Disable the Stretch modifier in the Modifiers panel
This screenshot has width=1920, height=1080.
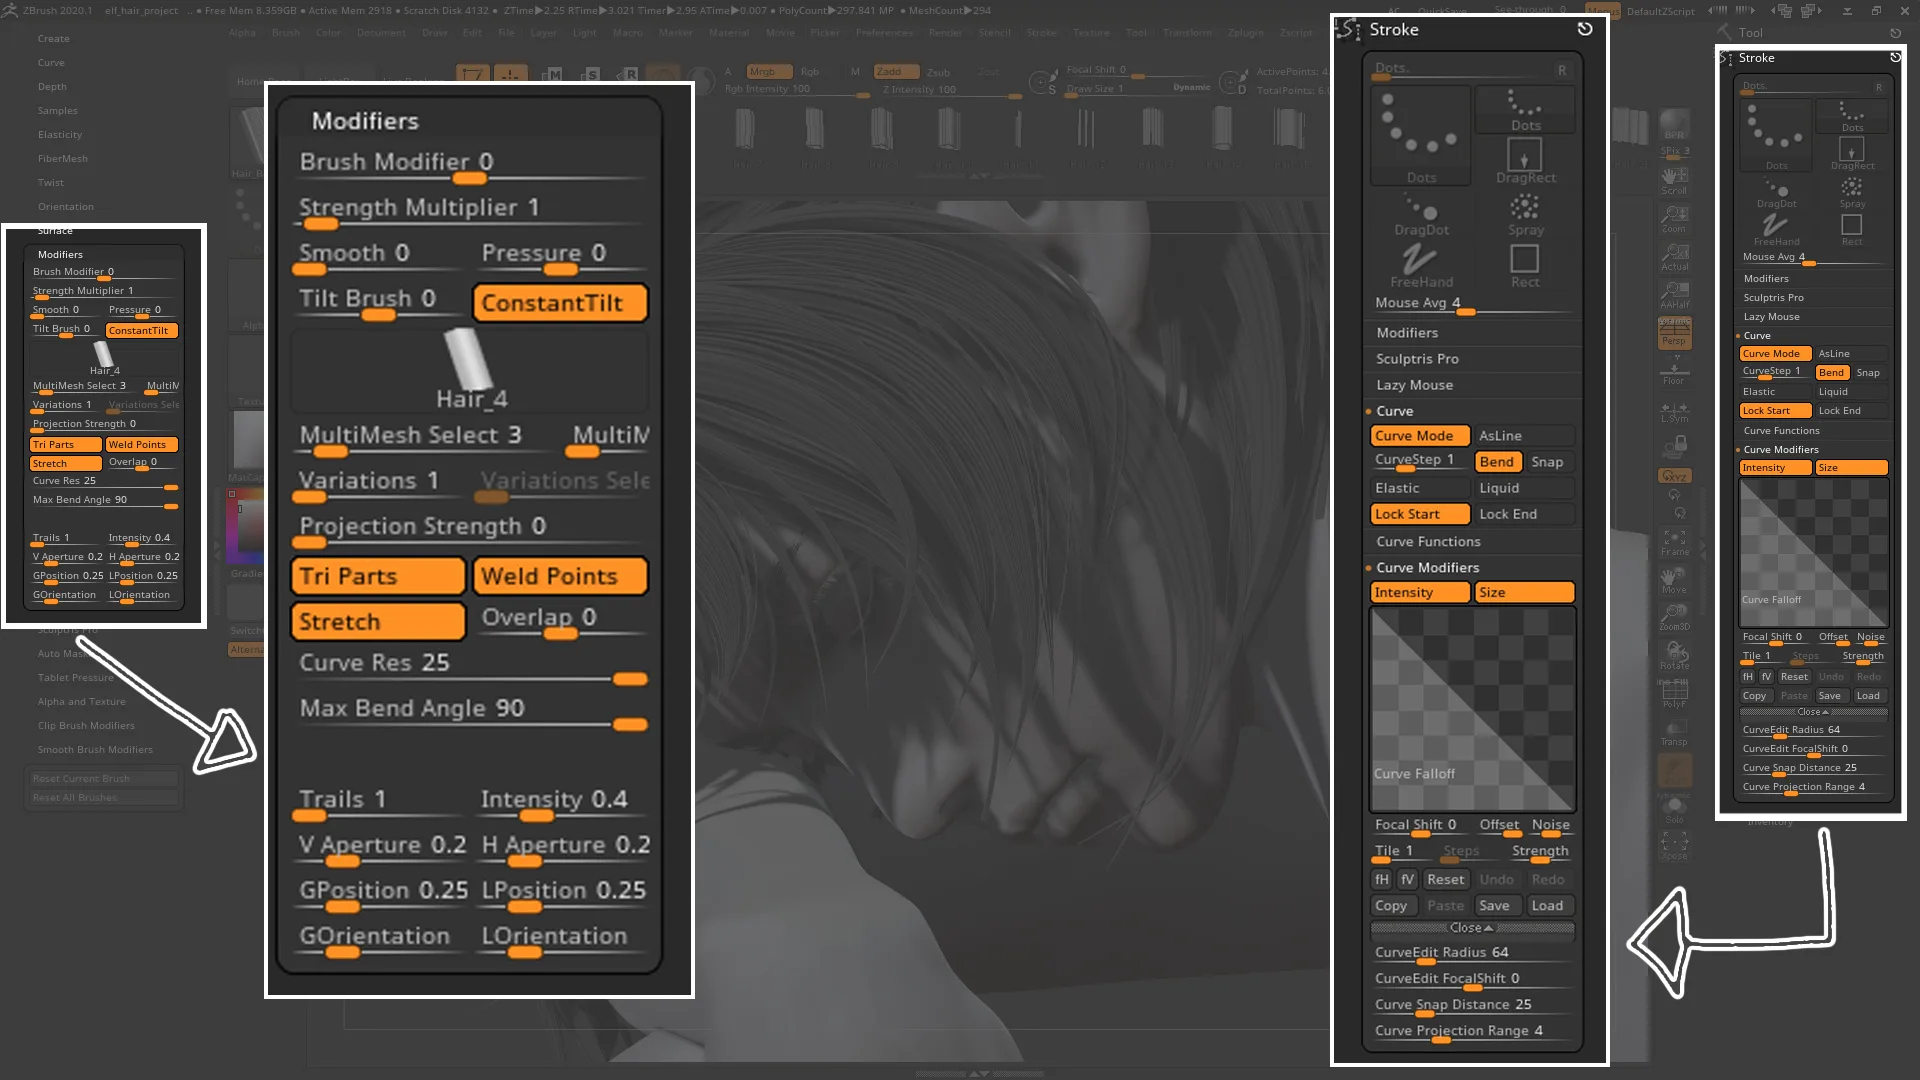[x=377, y=621]
